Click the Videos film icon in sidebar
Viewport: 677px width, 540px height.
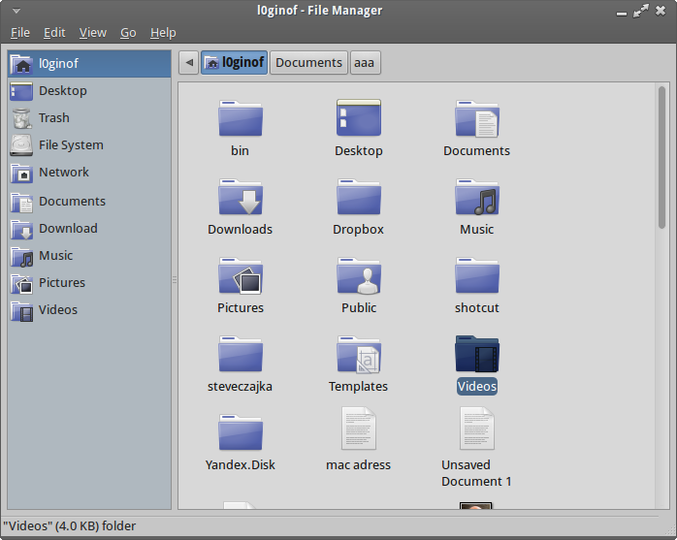click(22, 311)
